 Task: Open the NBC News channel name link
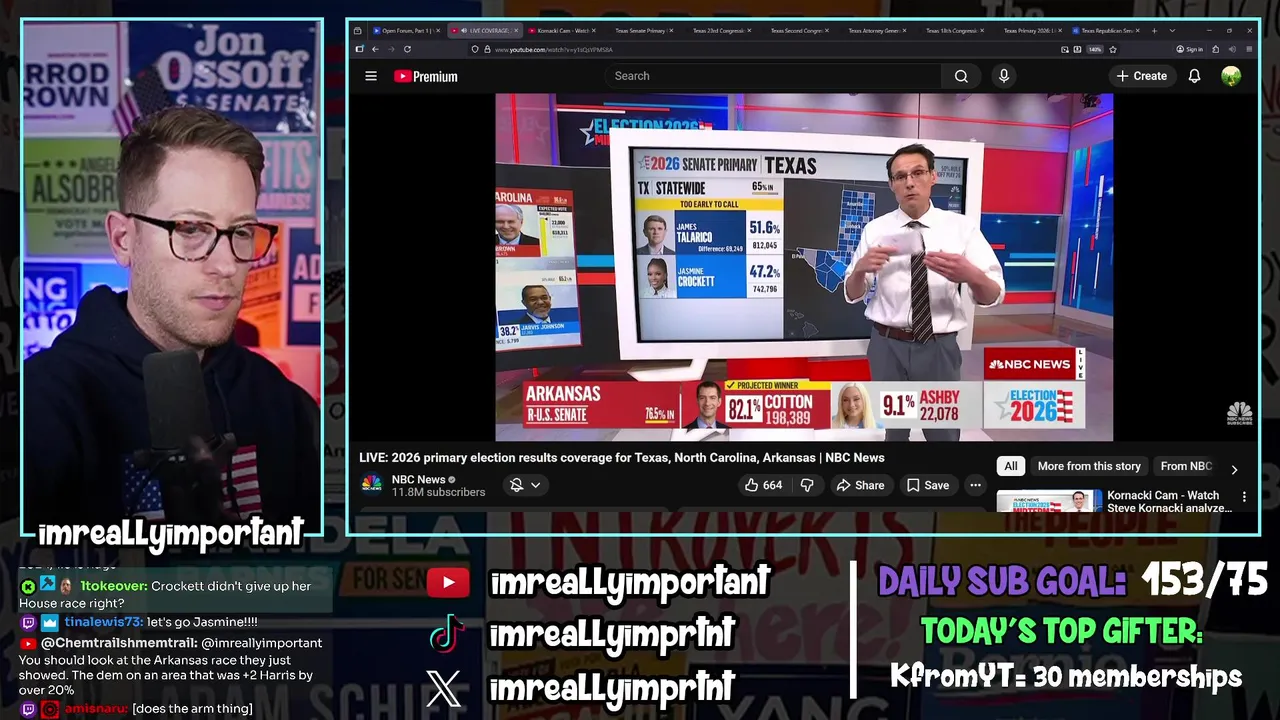(x=418, y=479)
